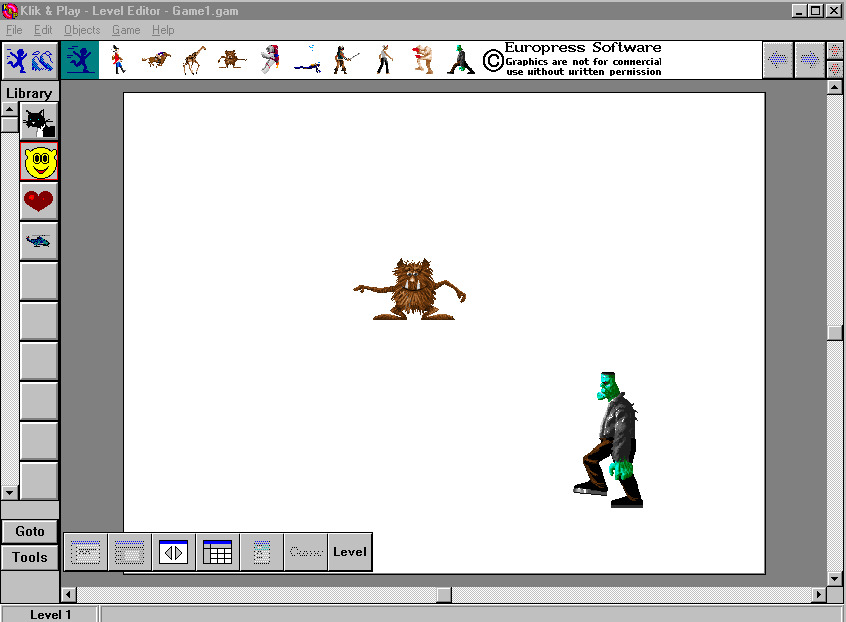Select the yellow smiley face library

(39, 161)
